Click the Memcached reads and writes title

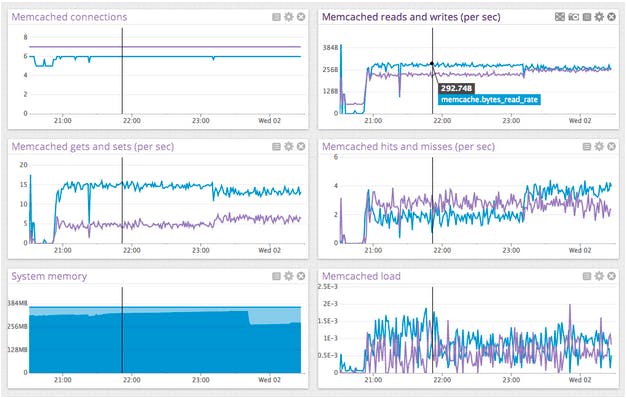[x=411, y=17]
